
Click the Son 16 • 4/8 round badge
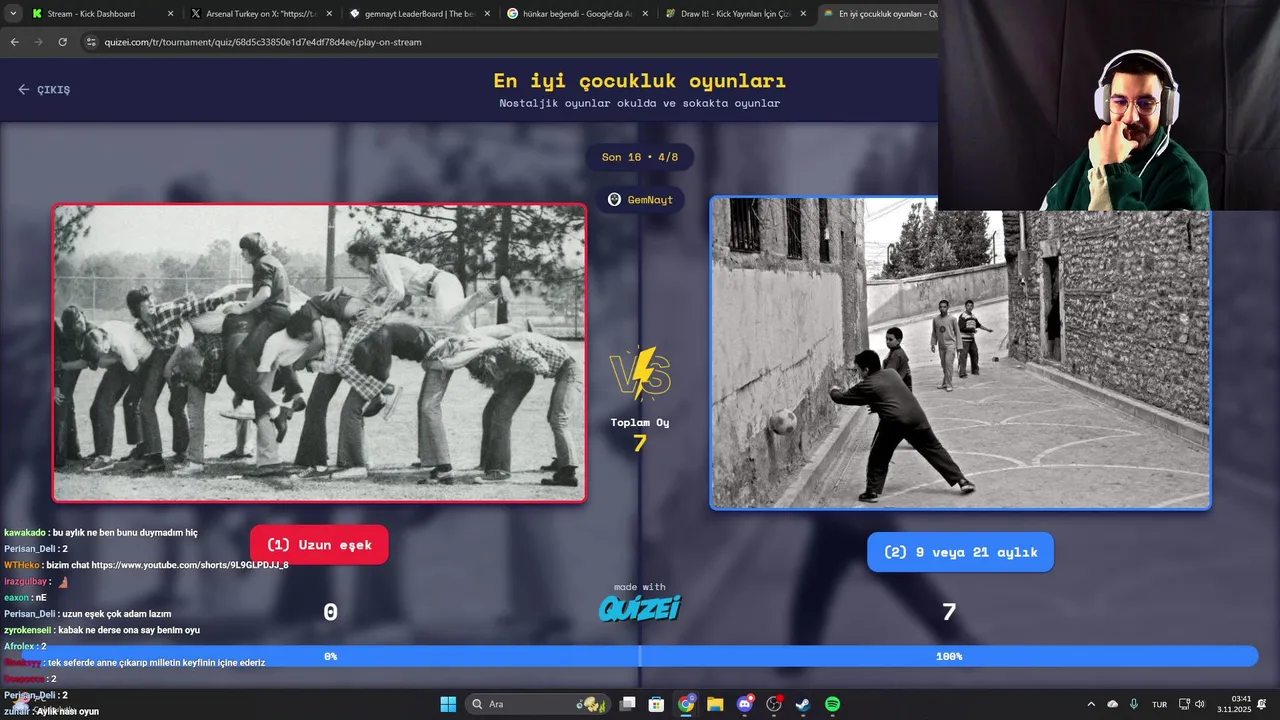click(x=640, y=157)
